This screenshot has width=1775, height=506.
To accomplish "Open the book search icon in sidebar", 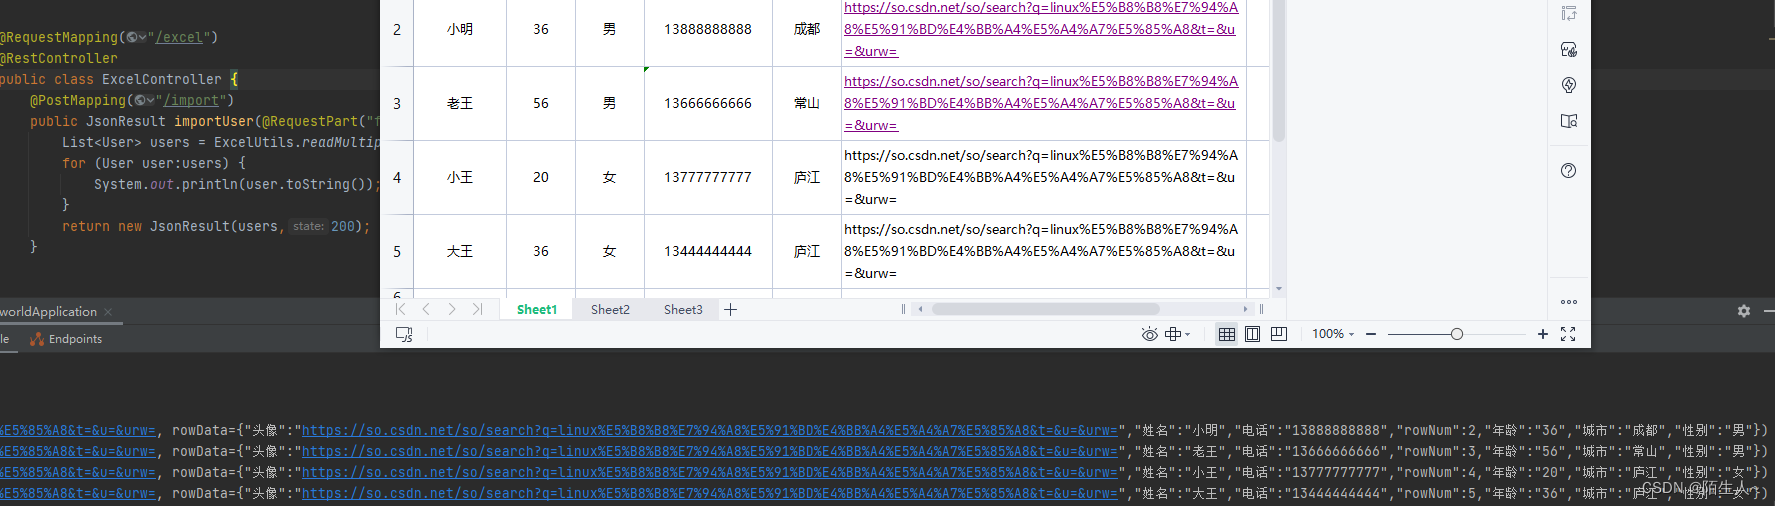I will pos(1569,121).
